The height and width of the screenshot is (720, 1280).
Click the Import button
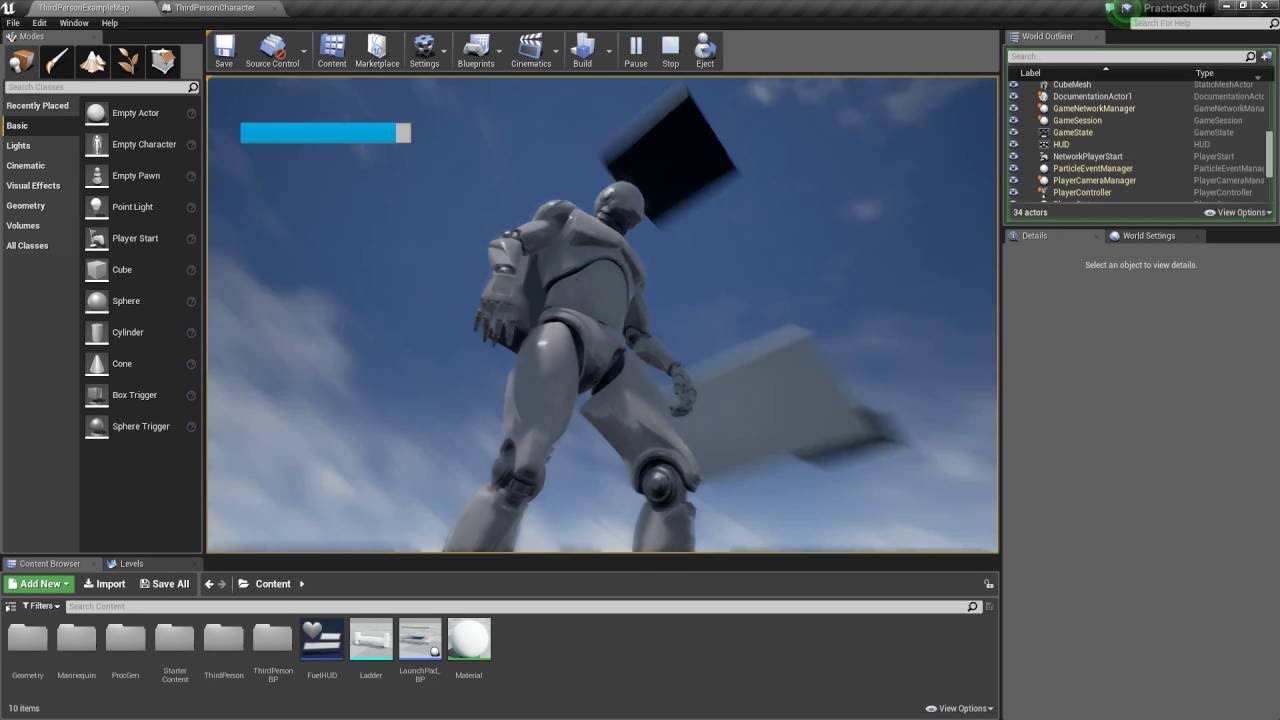pyautogui.click(x=104, y=584)
